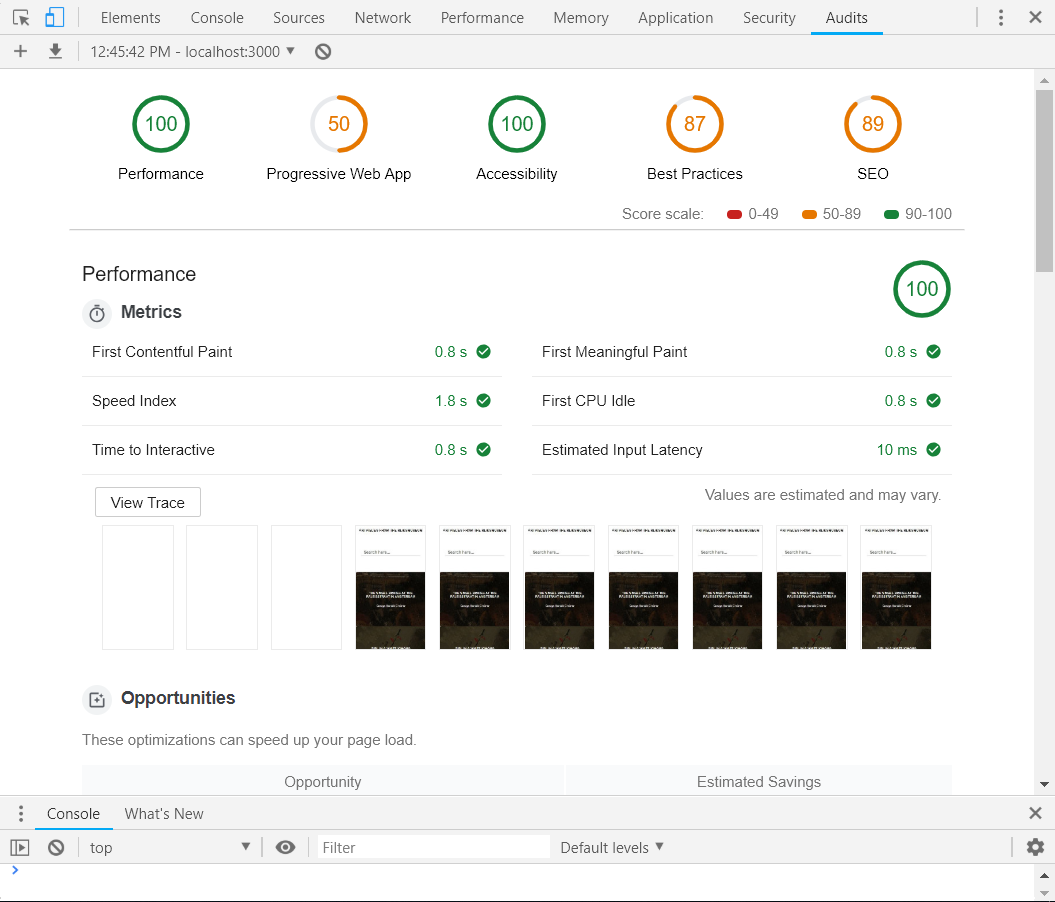The width and height of the screenshot is (1055, 902).
Task: Open the drawer three-dot menu
Action: pos(21,813)
